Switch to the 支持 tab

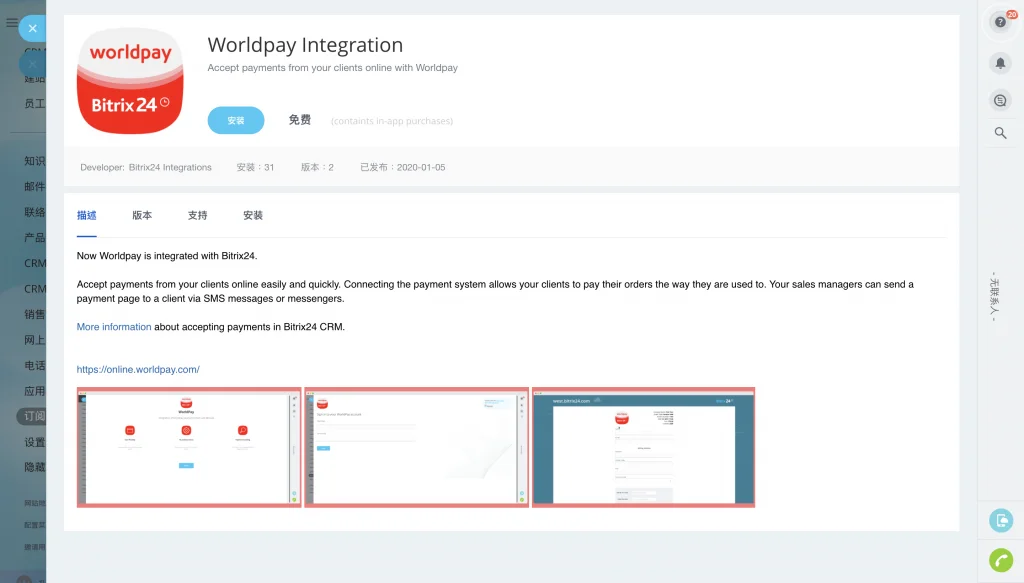click(197, 215)
